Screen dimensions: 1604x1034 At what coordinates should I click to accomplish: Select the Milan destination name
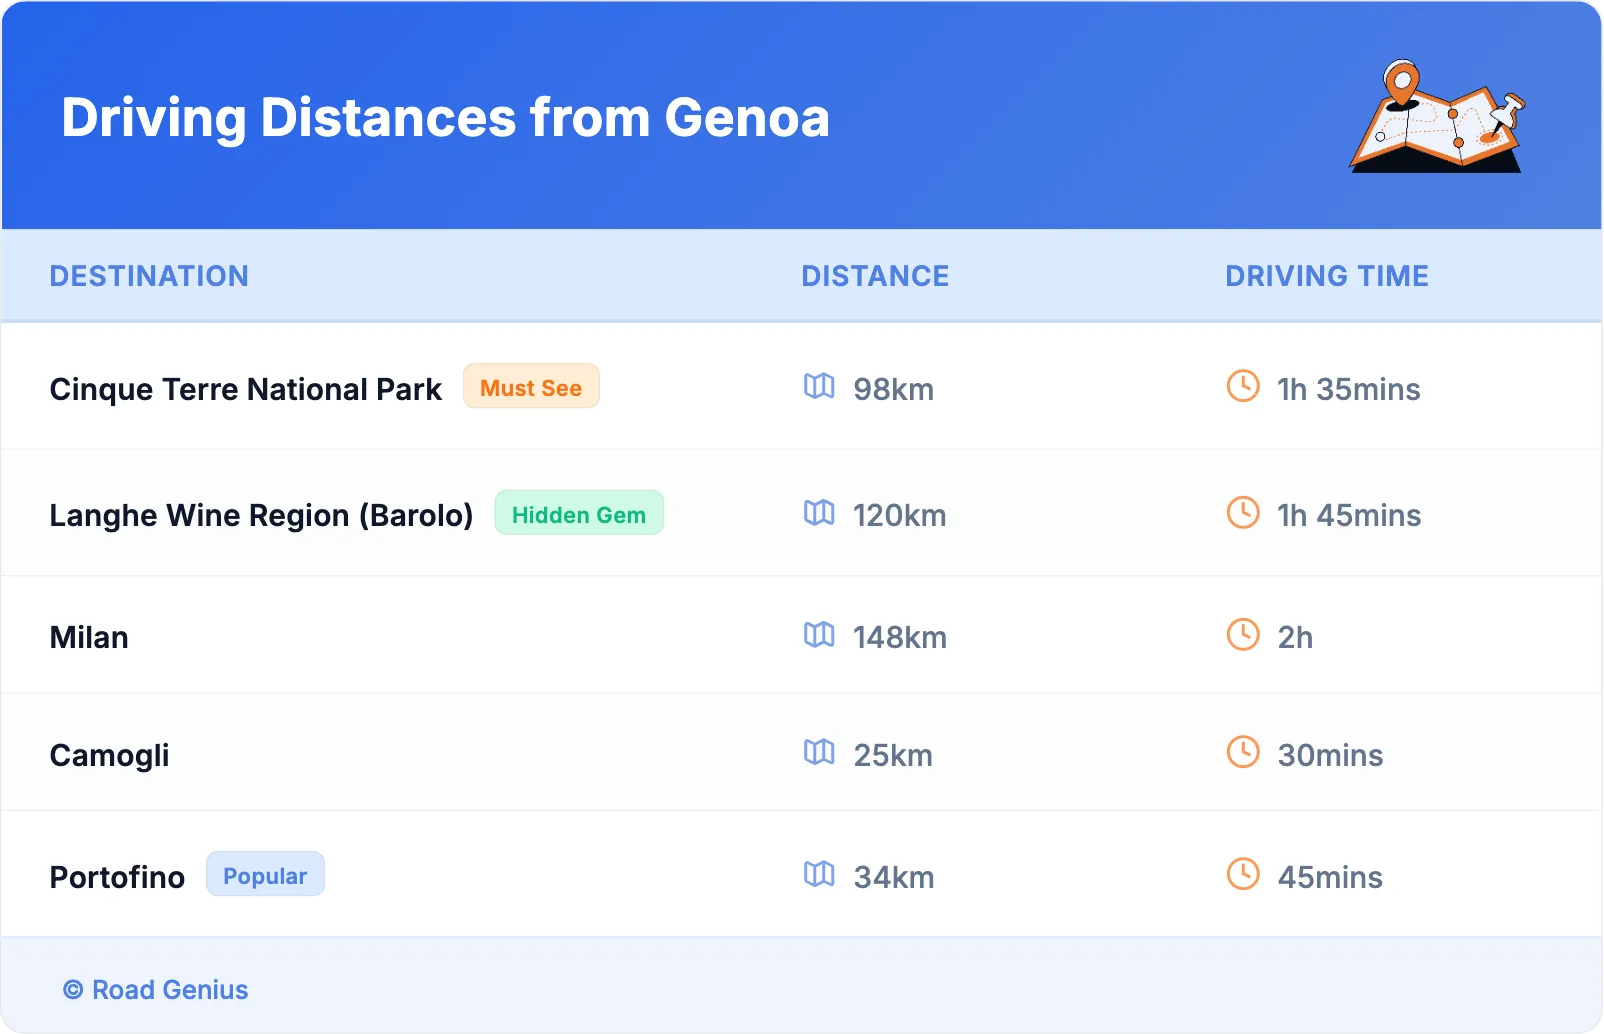click(x=89, y=637)
